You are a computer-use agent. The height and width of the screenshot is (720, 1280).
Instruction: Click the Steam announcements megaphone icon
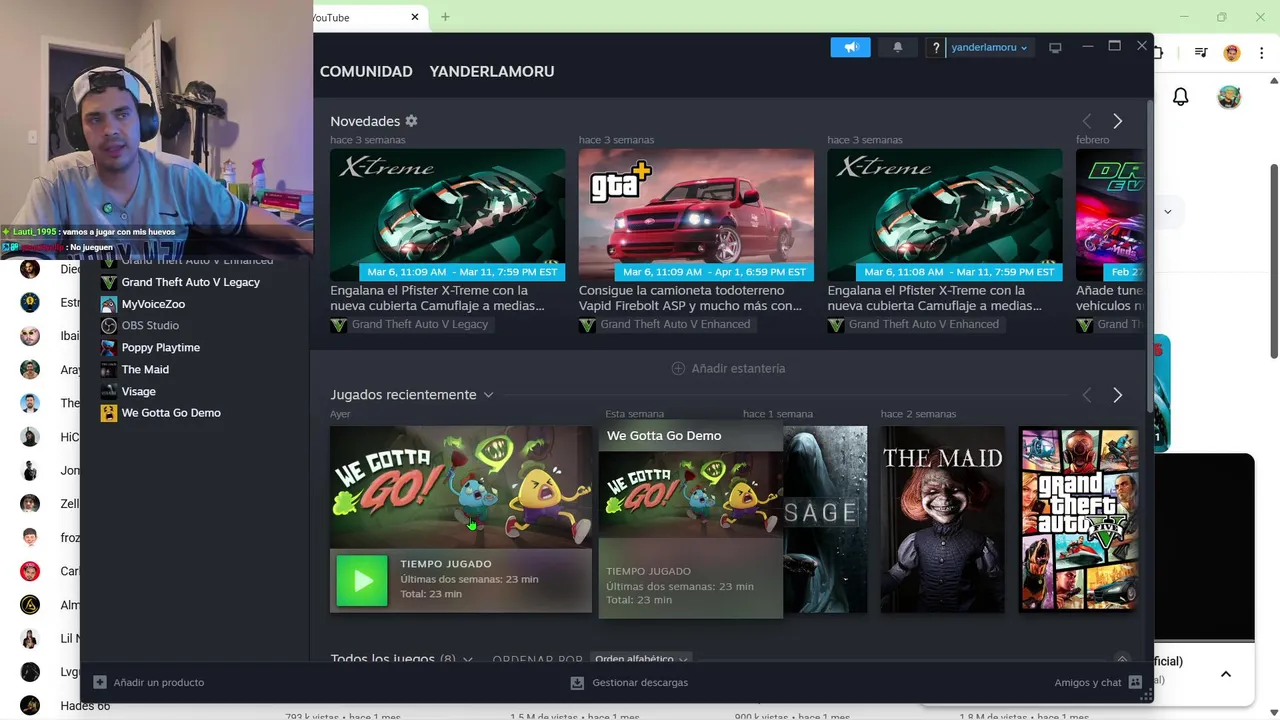851,47
